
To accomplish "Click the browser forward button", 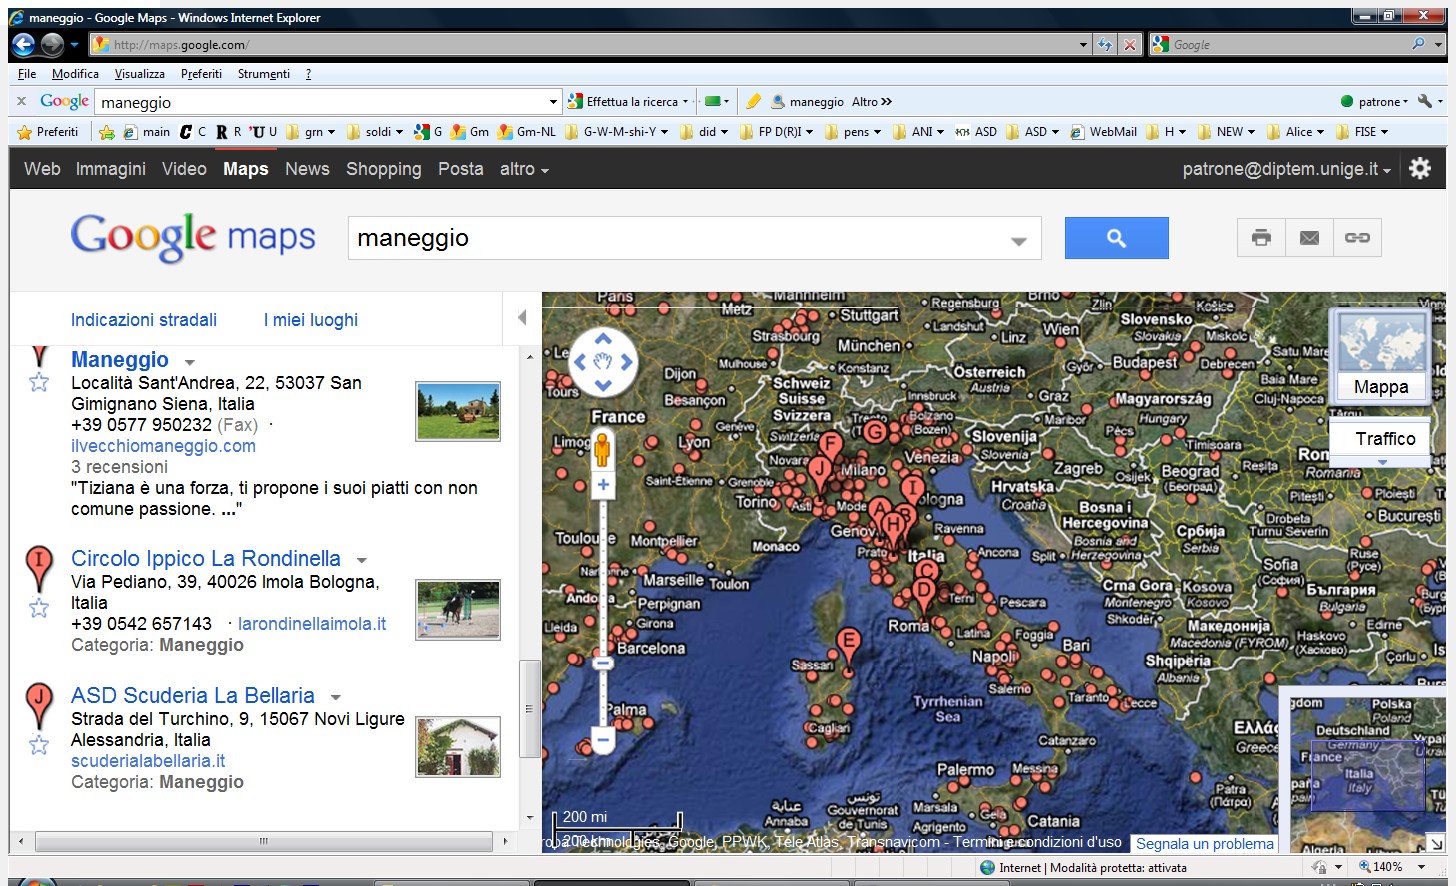I will [52, 44].
